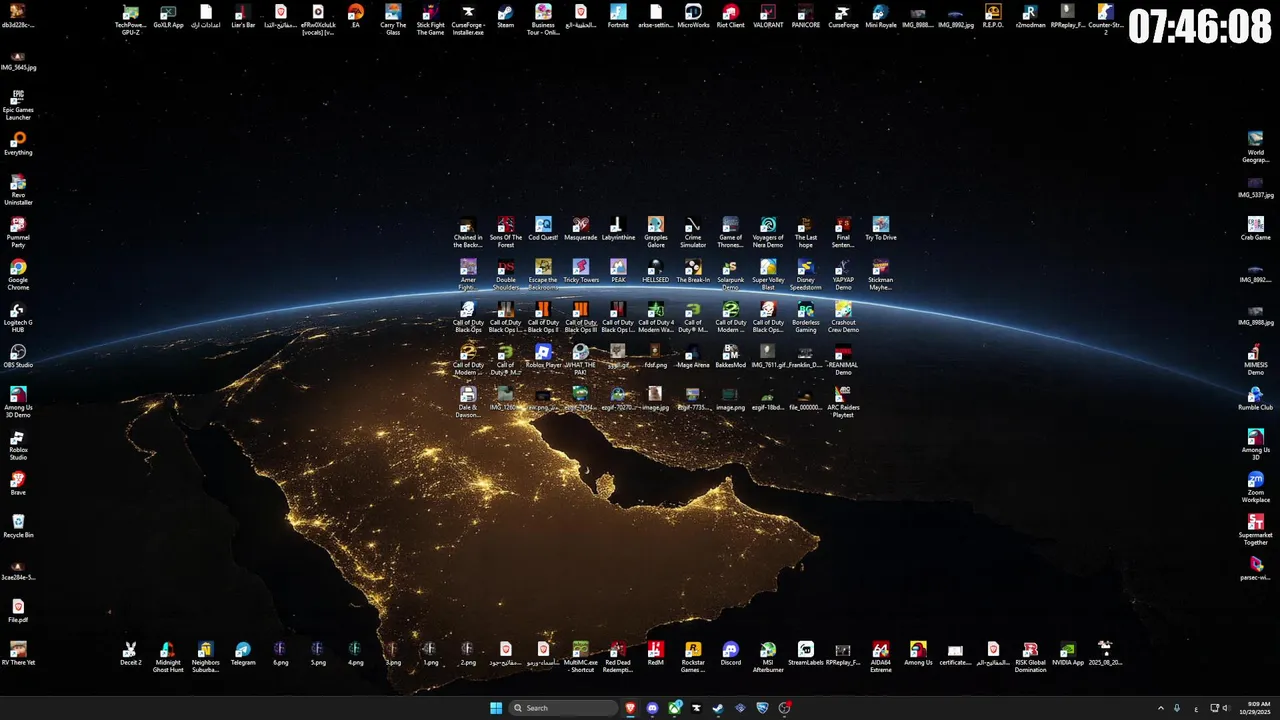Open the HELLSEED shortcut

click(655, 271)
